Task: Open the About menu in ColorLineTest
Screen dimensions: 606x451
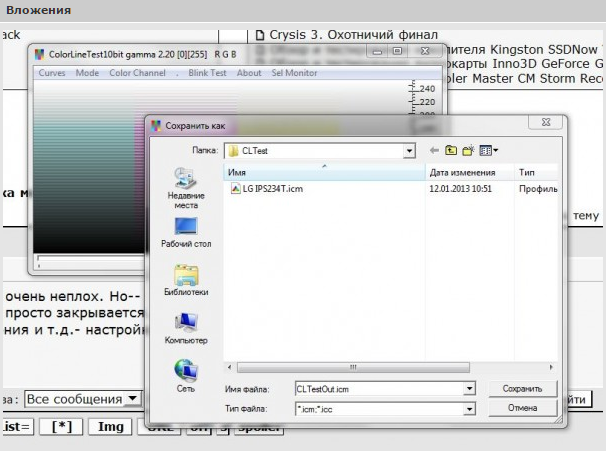Action: 249,73
